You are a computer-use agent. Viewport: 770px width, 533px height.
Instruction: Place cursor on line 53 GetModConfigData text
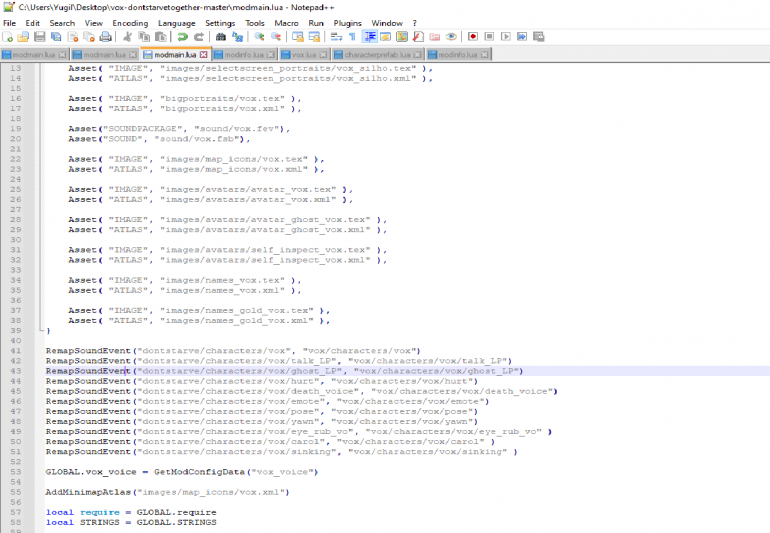click(x=201, y=471)
